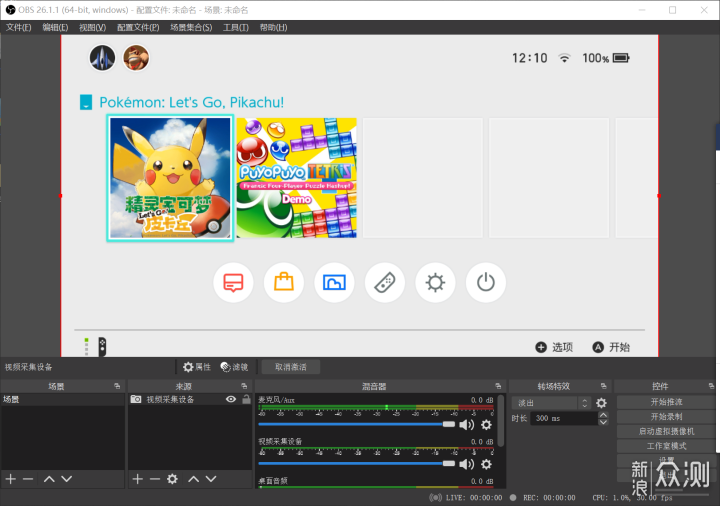The width and height of the screenshot is (720, 506).
Task: Undock the 场景 panel icon
Action: [117, 386]
